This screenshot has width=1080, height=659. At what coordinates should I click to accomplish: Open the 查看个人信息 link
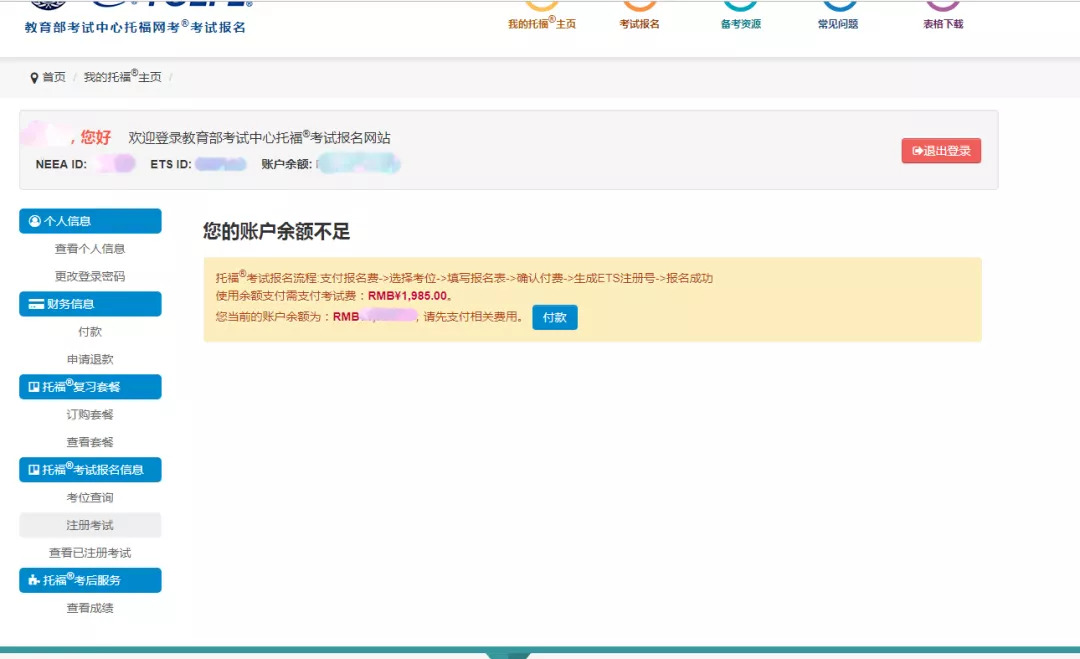click(90, 248)
